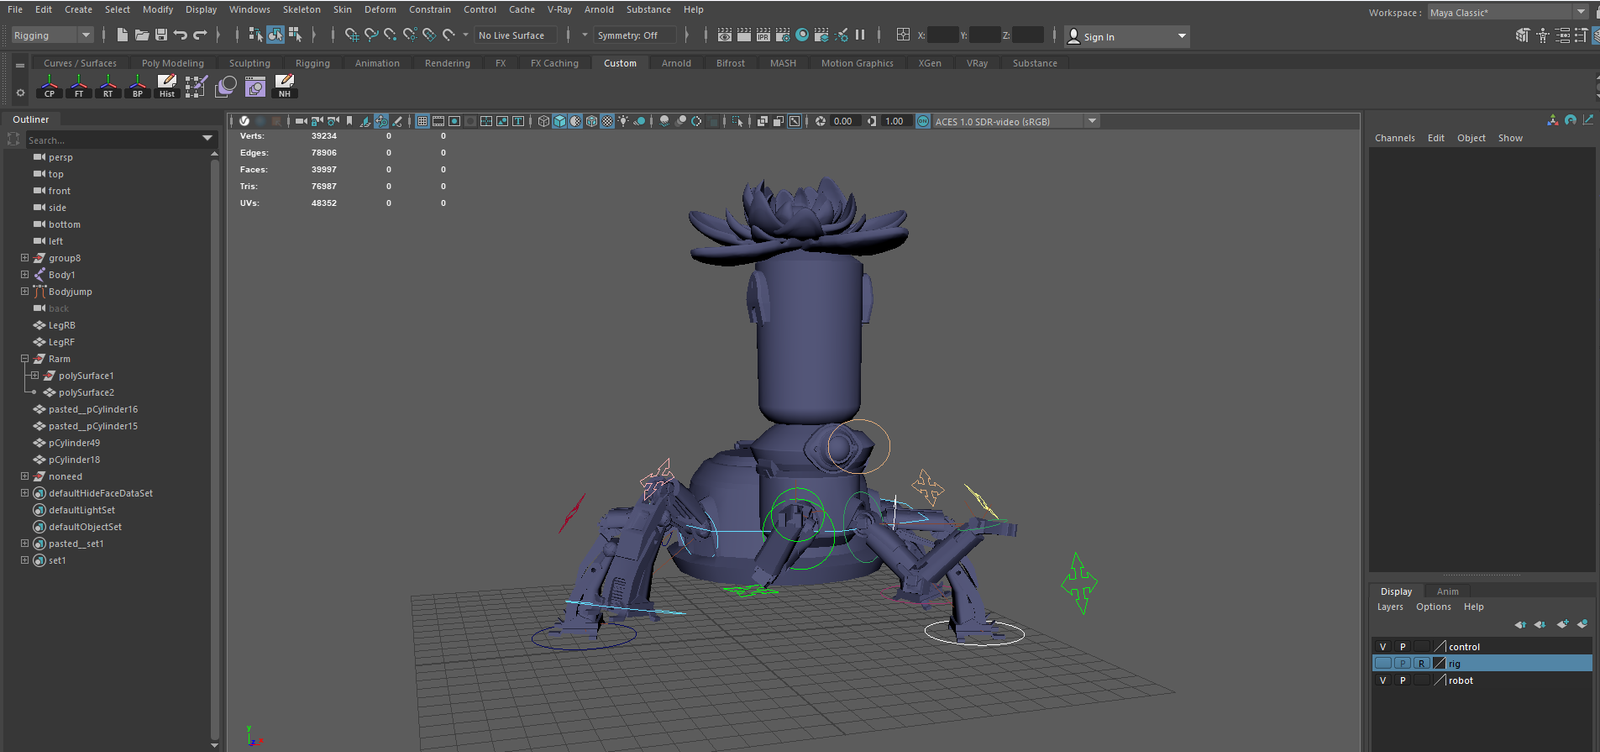Toggle visibility box of the rig layer
This screenshot has width=1600, height=752.
pos(1383,664)
